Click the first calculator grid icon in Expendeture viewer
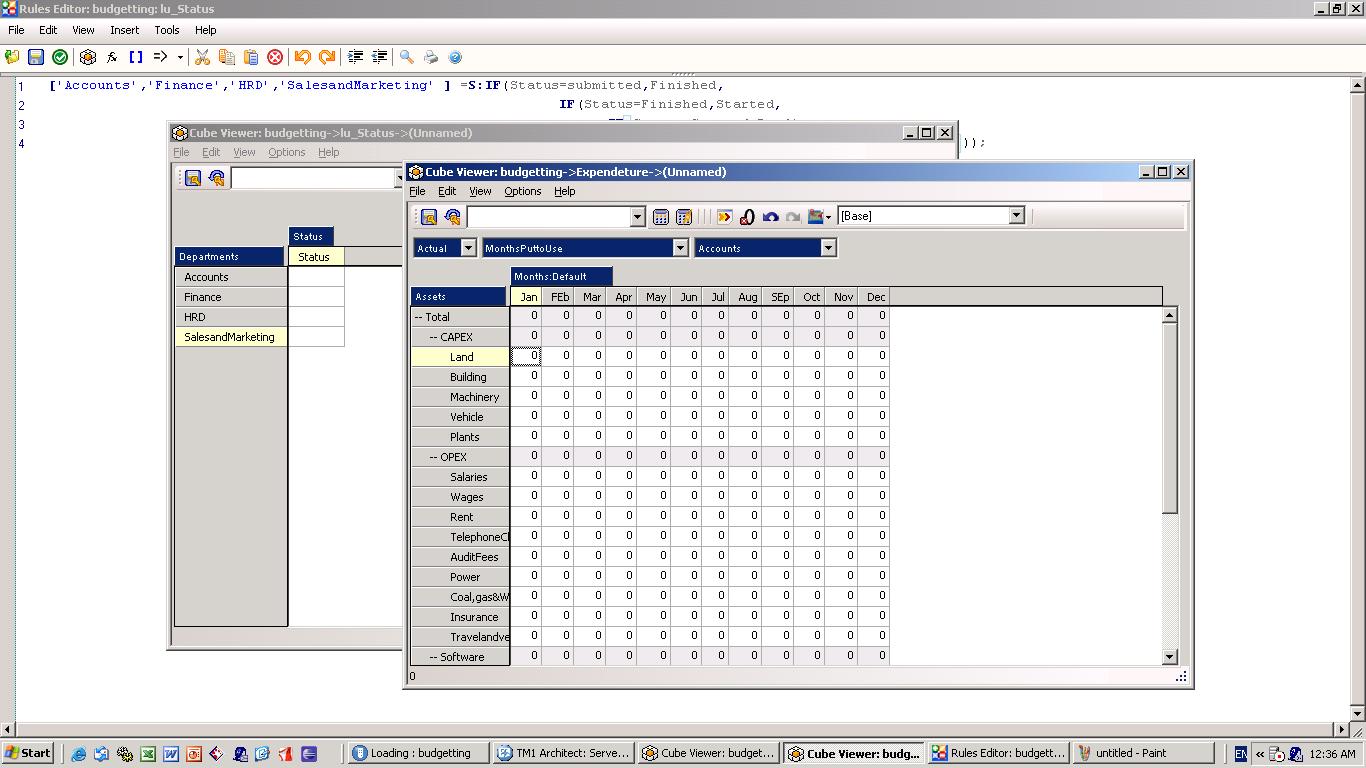The image size is (1366, 768). coord(660,217)
